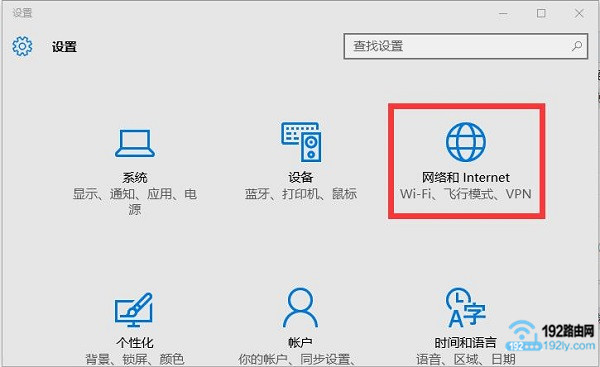Viewport: 600px width, 367px height.
Task: Click the magnifier search icon
Action: pyautogui.click(x=577, y=46)
